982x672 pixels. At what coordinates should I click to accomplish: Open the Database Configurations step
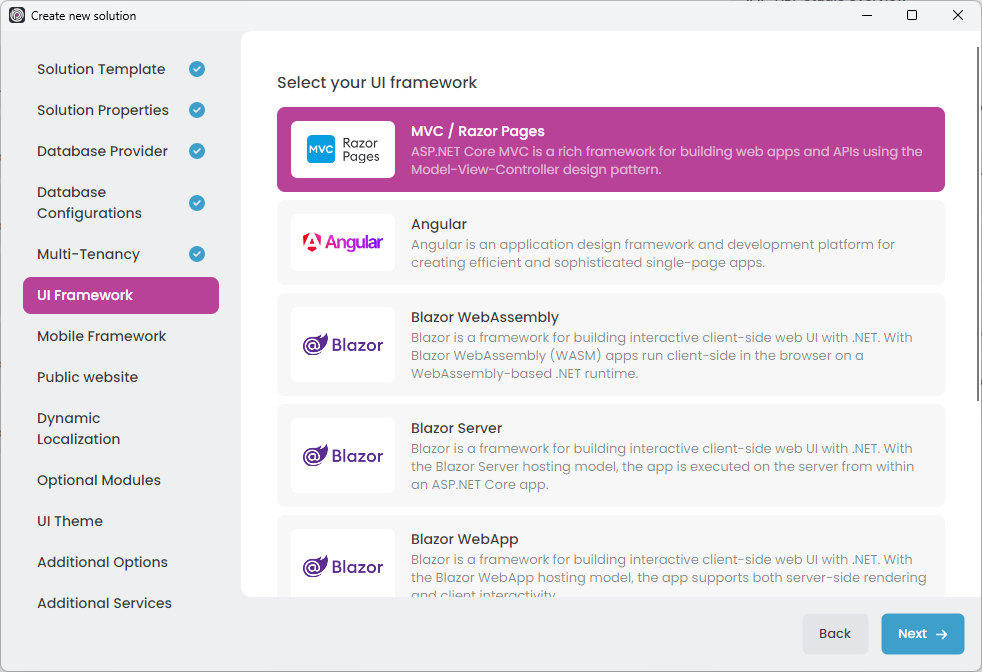(121, 203)
